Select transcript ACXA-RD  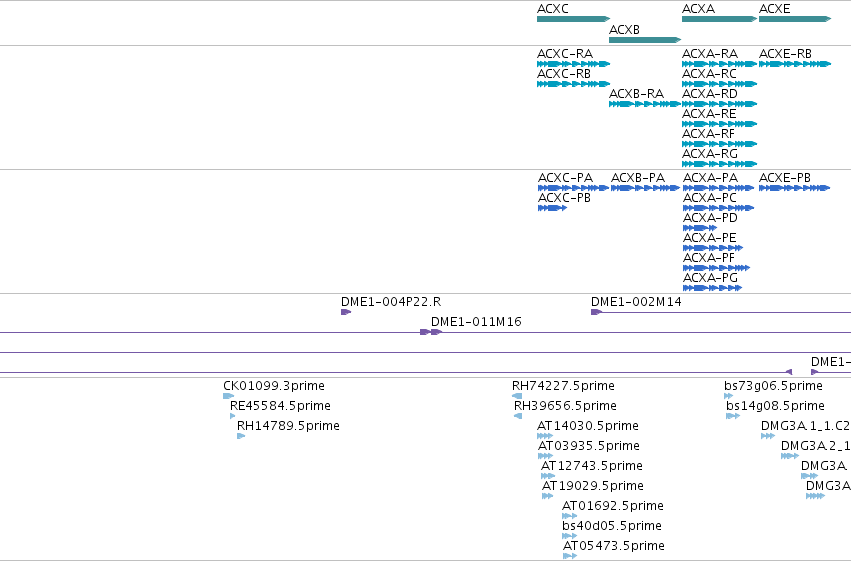click(x=719, y=104)
